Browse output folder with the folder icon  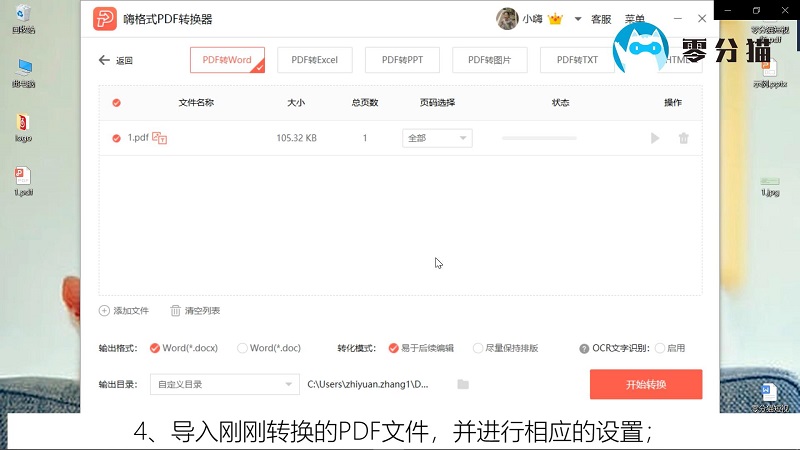pos(463,384)
